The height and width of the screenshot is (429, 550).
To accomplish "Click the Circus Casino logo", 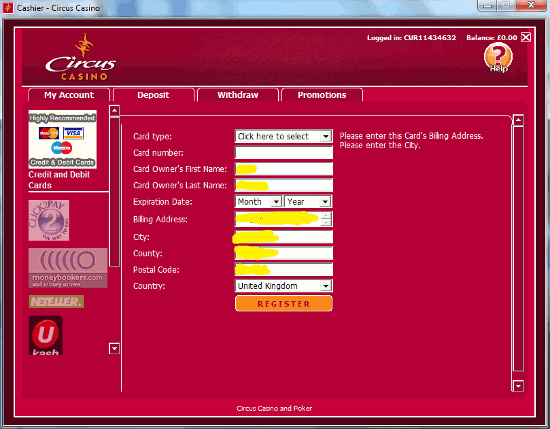I will coord(81,58).
